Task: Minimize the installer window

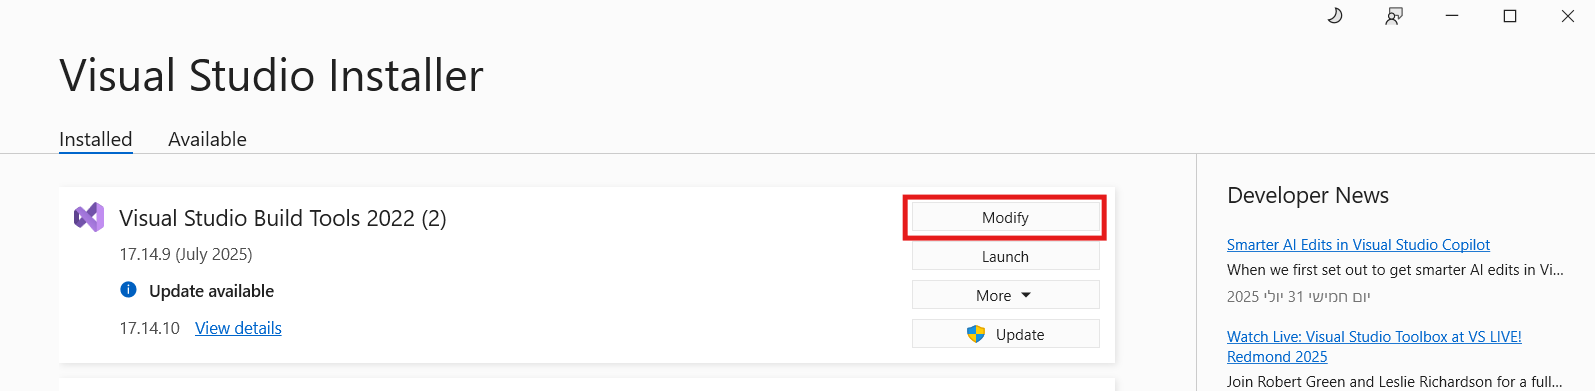Action: pyautogui.click(x=1452, y=16)
